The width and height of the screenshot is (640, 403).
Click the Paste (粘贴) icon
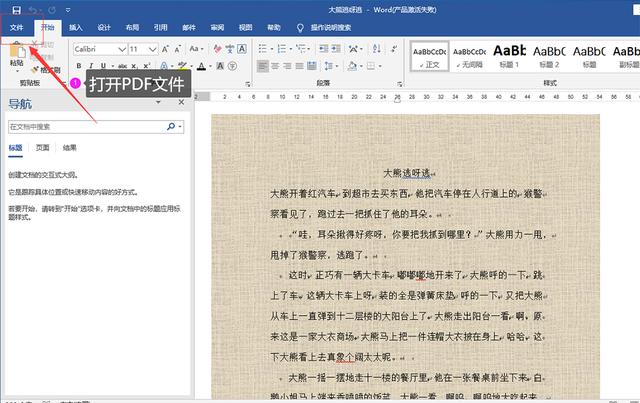tap(16, 50)
